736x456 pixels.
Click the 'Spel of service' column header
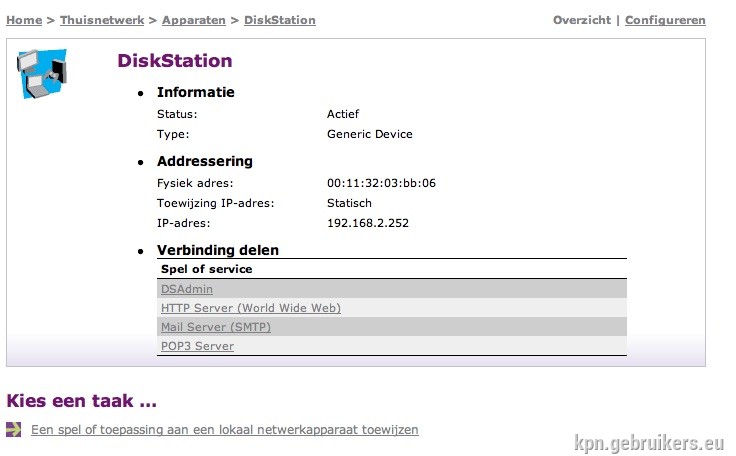coord(207,269)
